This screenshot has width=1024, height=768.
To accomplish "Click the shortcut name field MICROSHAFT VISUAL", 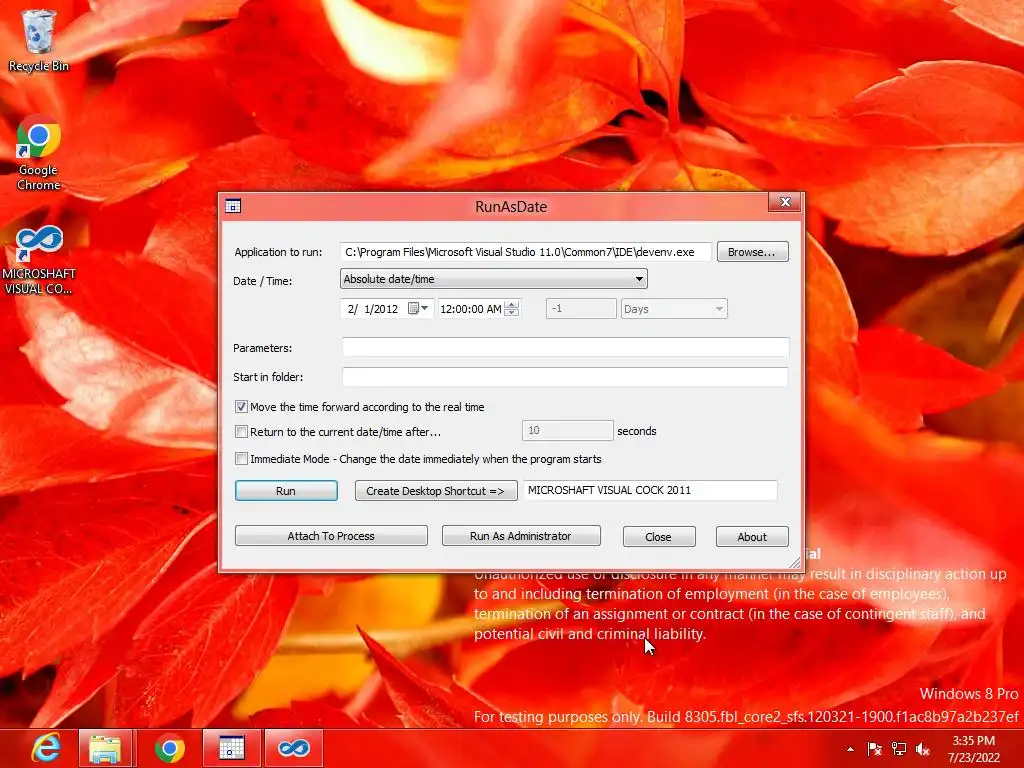I will [x=650, y=490].
